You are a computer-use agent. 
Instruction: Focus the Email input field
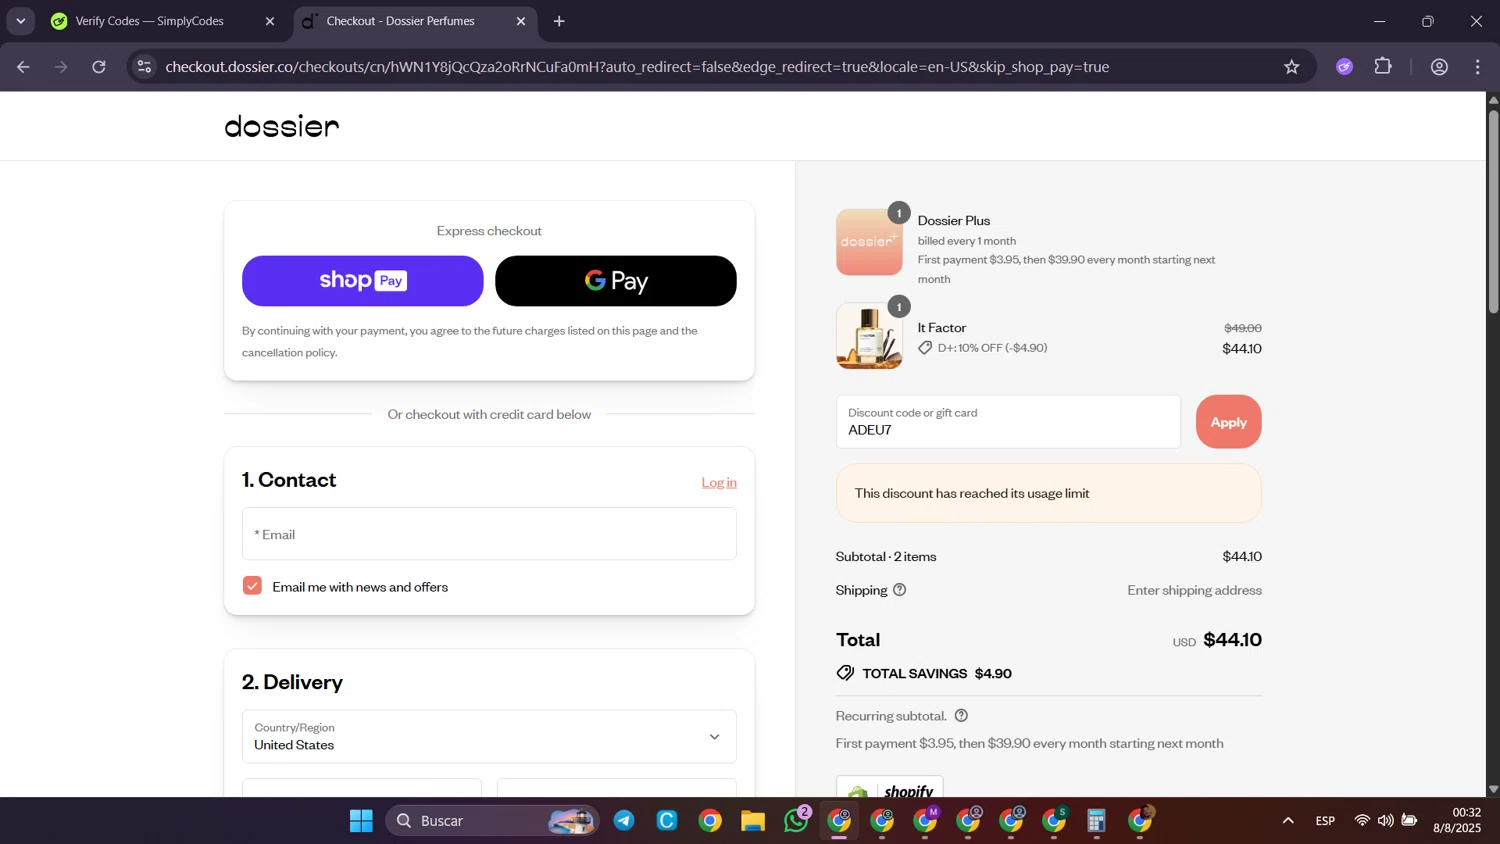click(x=489, y=534)
